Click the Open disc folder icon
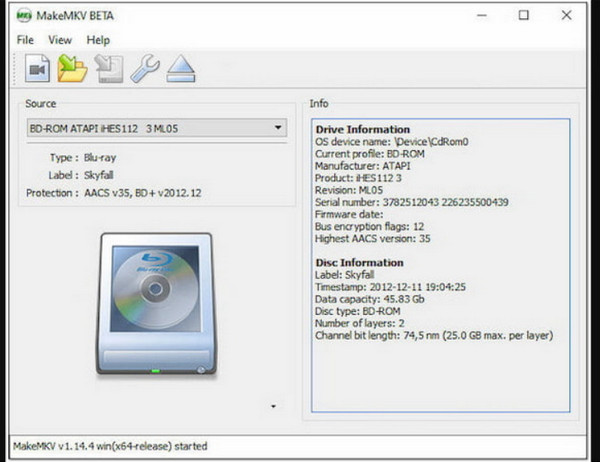The image size is (600, 462). click(x=72, y=69)
